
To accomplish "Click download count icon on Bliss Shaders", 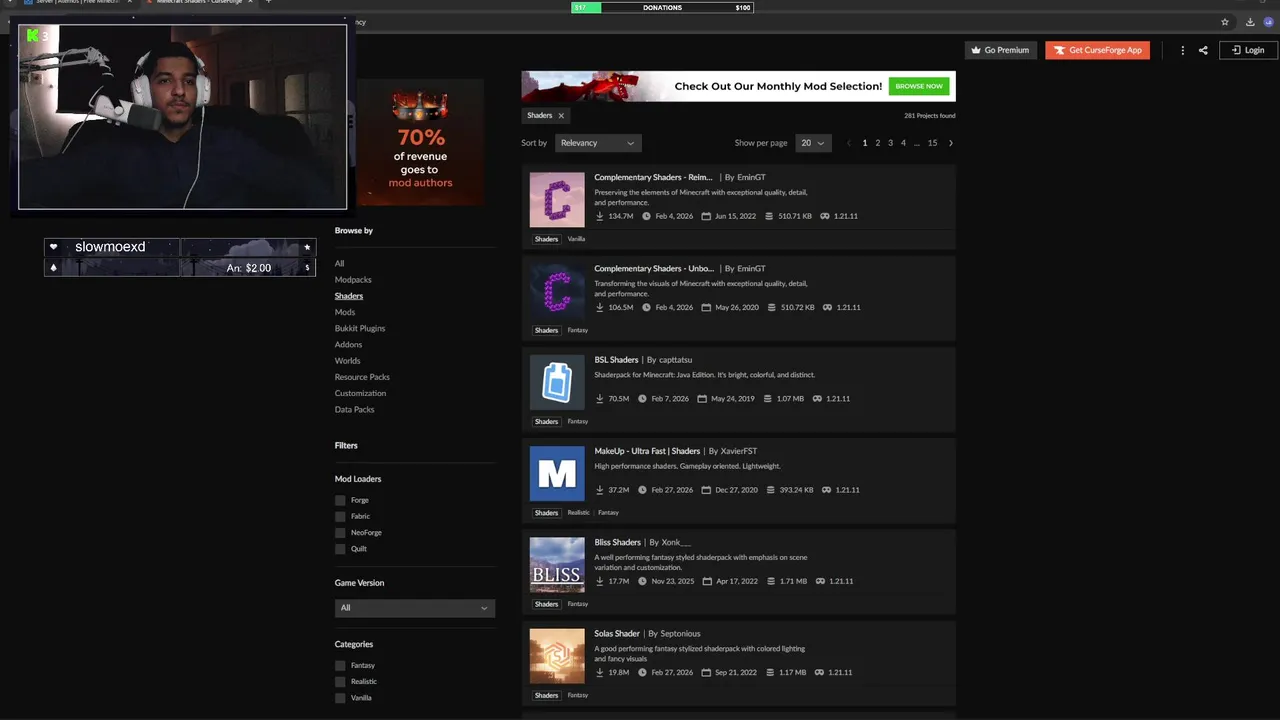I will pos(600,581).
